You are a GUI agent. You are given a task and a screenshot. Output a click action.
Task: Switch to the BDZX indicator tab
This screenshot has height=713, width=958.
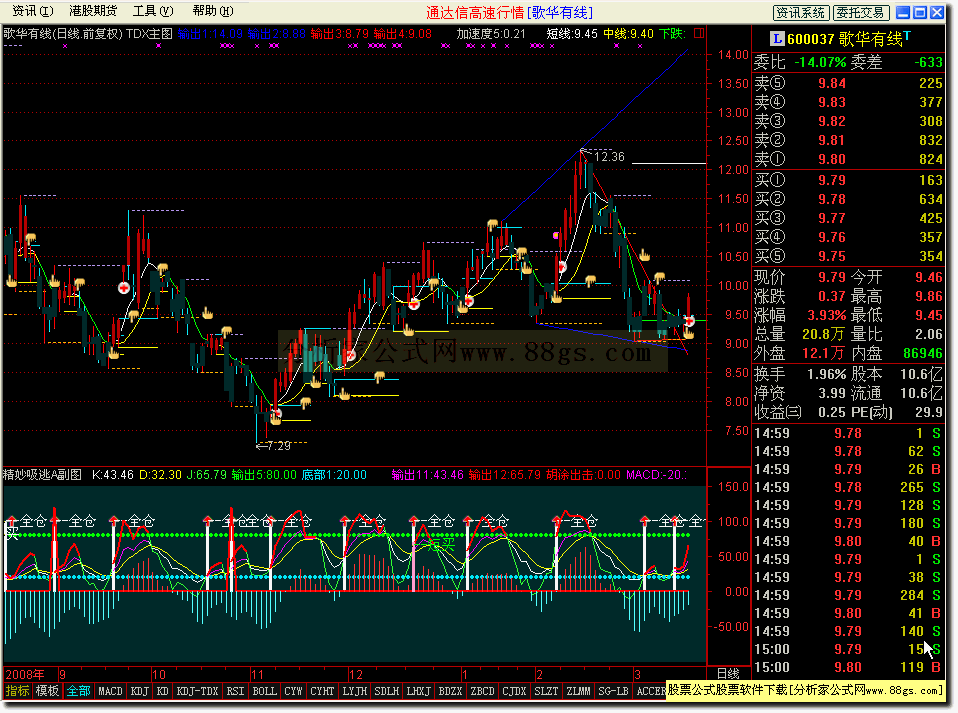tap(450, 691)
